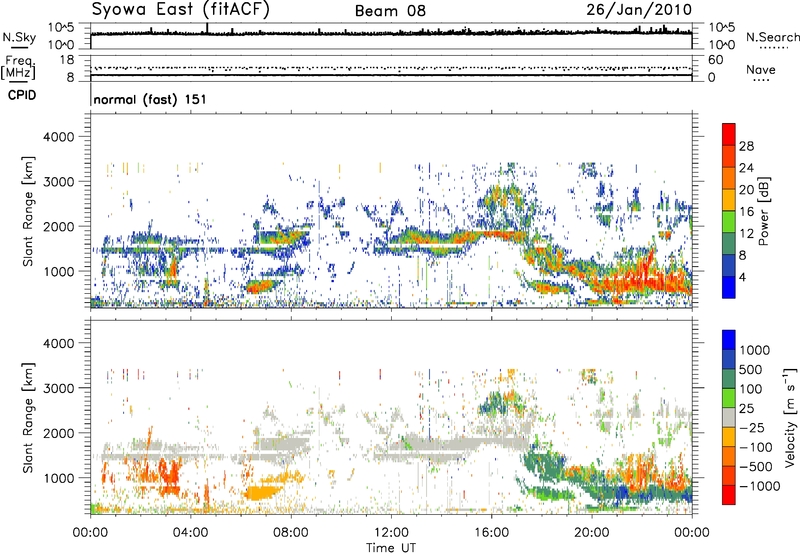This screenshot has width=800, height=554.
Task: Pick the red bottom Velocity colorbar segment
Action: [729, 495]
